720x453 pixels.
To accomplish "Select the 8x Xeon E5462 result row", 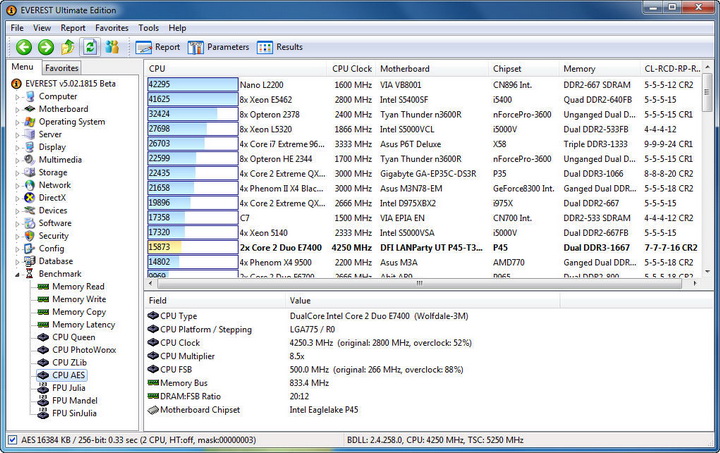I will (x=424, y=100).
